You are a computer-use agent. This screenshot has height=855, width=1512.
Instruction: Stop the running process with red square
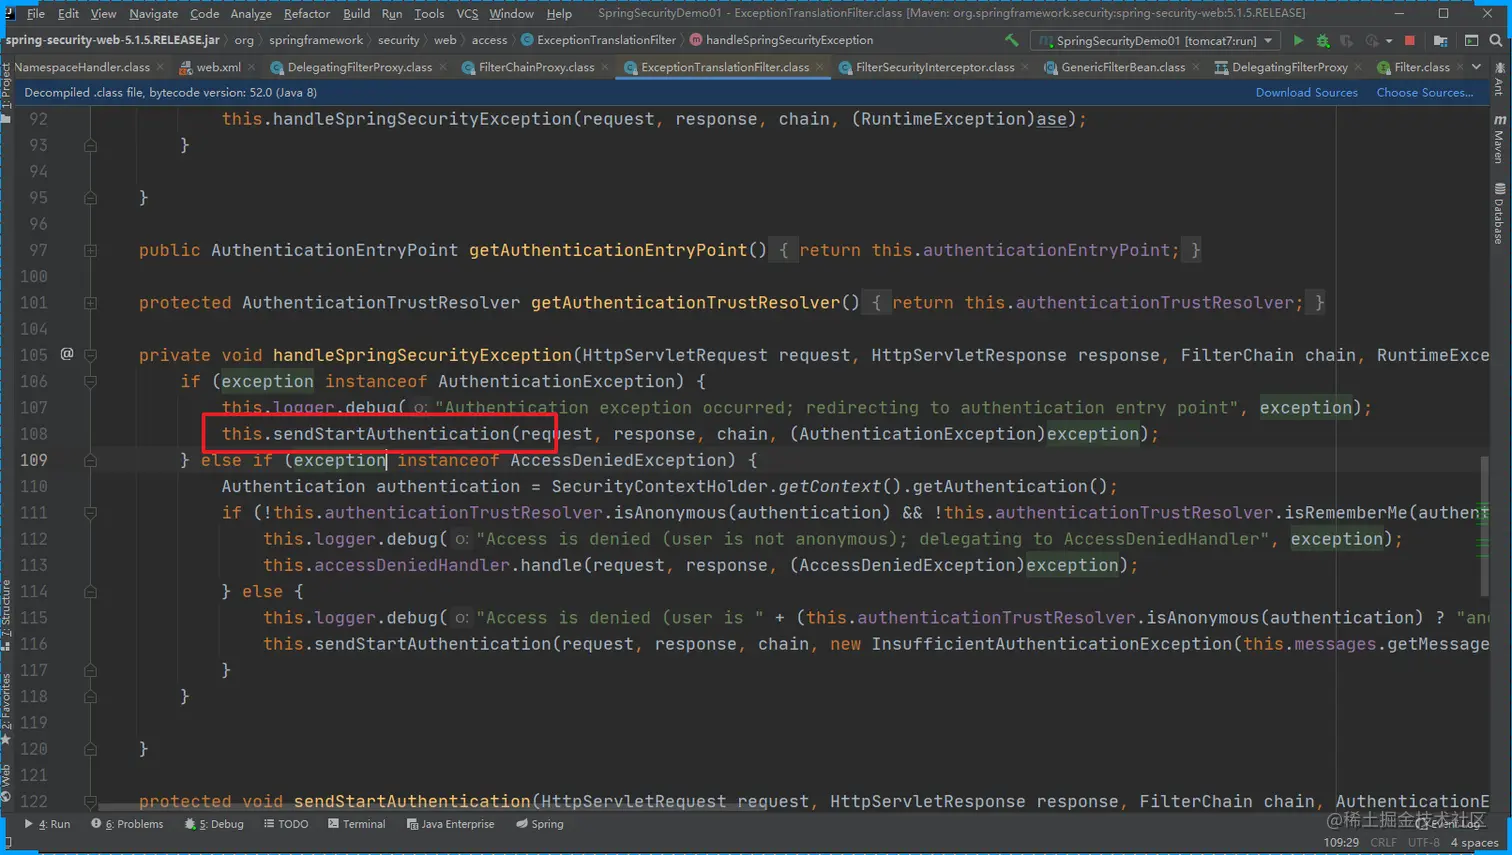click(x=1410, y=41)
